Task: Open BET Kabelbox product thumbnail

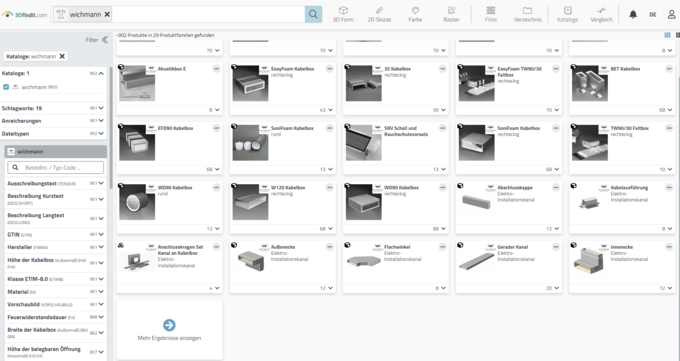Action: click(x=590, y=83)
